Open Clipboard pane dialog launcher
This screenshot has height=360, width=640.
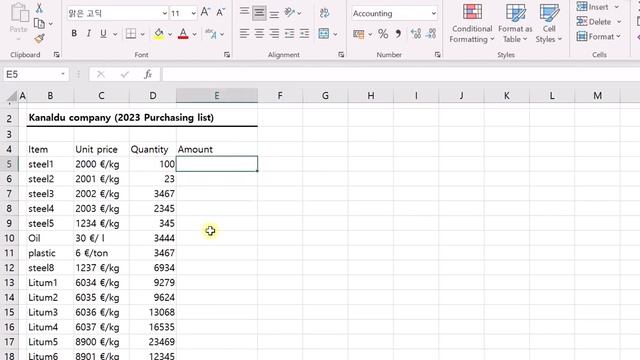tap(56, 55)
